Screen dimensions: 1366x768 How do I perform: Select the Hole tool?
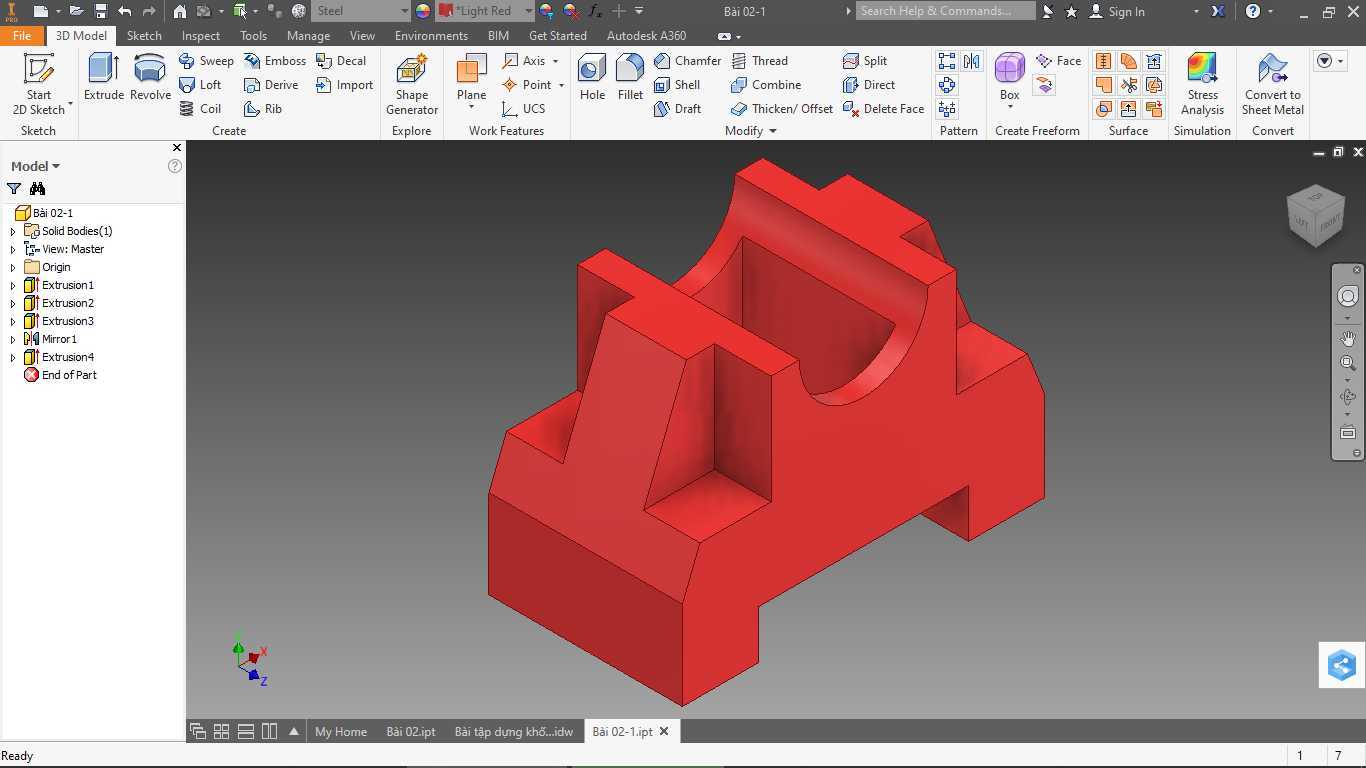point(592,77)
